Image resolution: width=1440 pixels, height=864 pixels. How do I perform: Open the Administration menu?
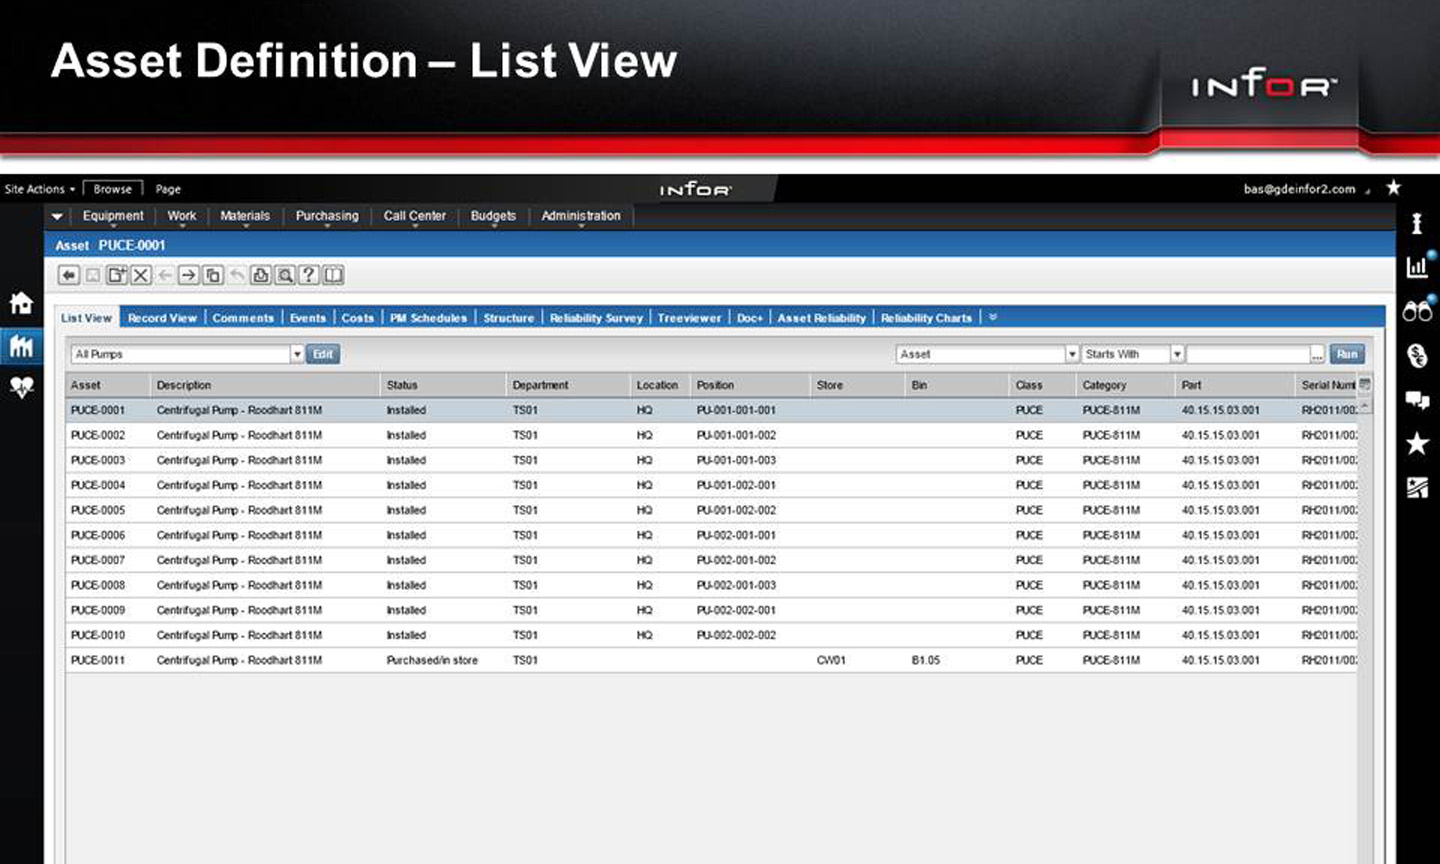[581, 216]
